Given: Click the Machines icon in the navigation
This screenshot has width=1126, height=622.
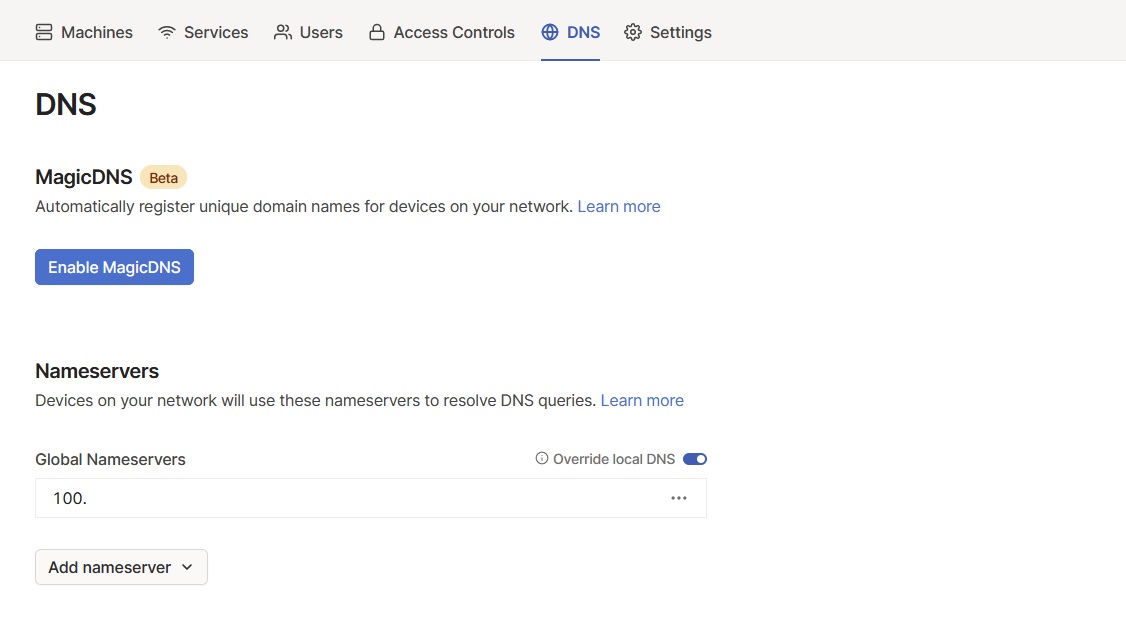Looking at the screenshot, I should point(43,31).
